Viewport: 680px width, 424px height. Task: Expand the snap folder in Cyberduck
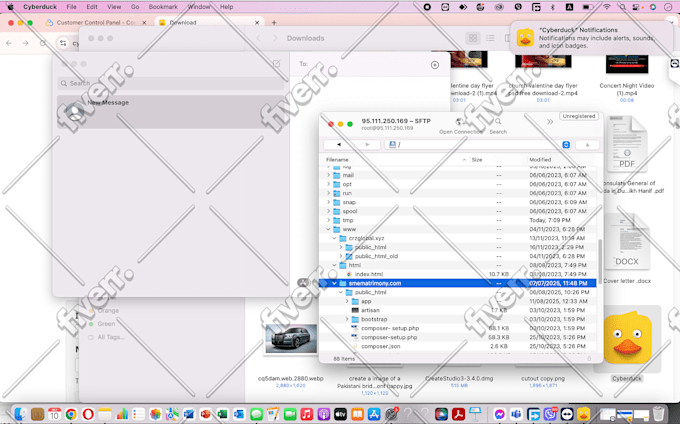coord(328,202)
